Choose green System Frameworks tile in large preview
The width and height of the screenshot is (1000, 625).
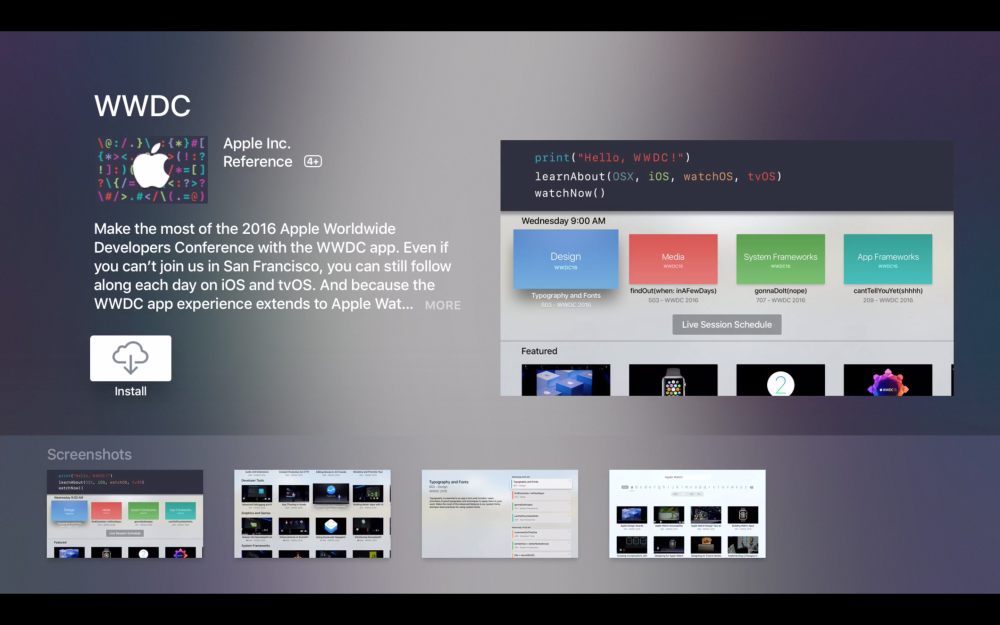780,259
